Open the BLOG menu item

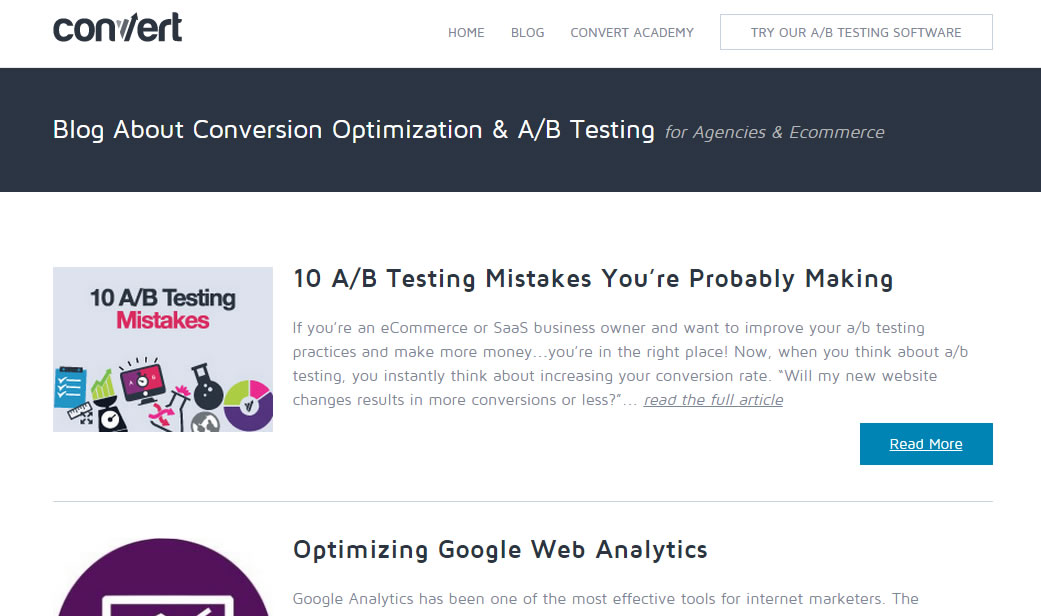528,33
